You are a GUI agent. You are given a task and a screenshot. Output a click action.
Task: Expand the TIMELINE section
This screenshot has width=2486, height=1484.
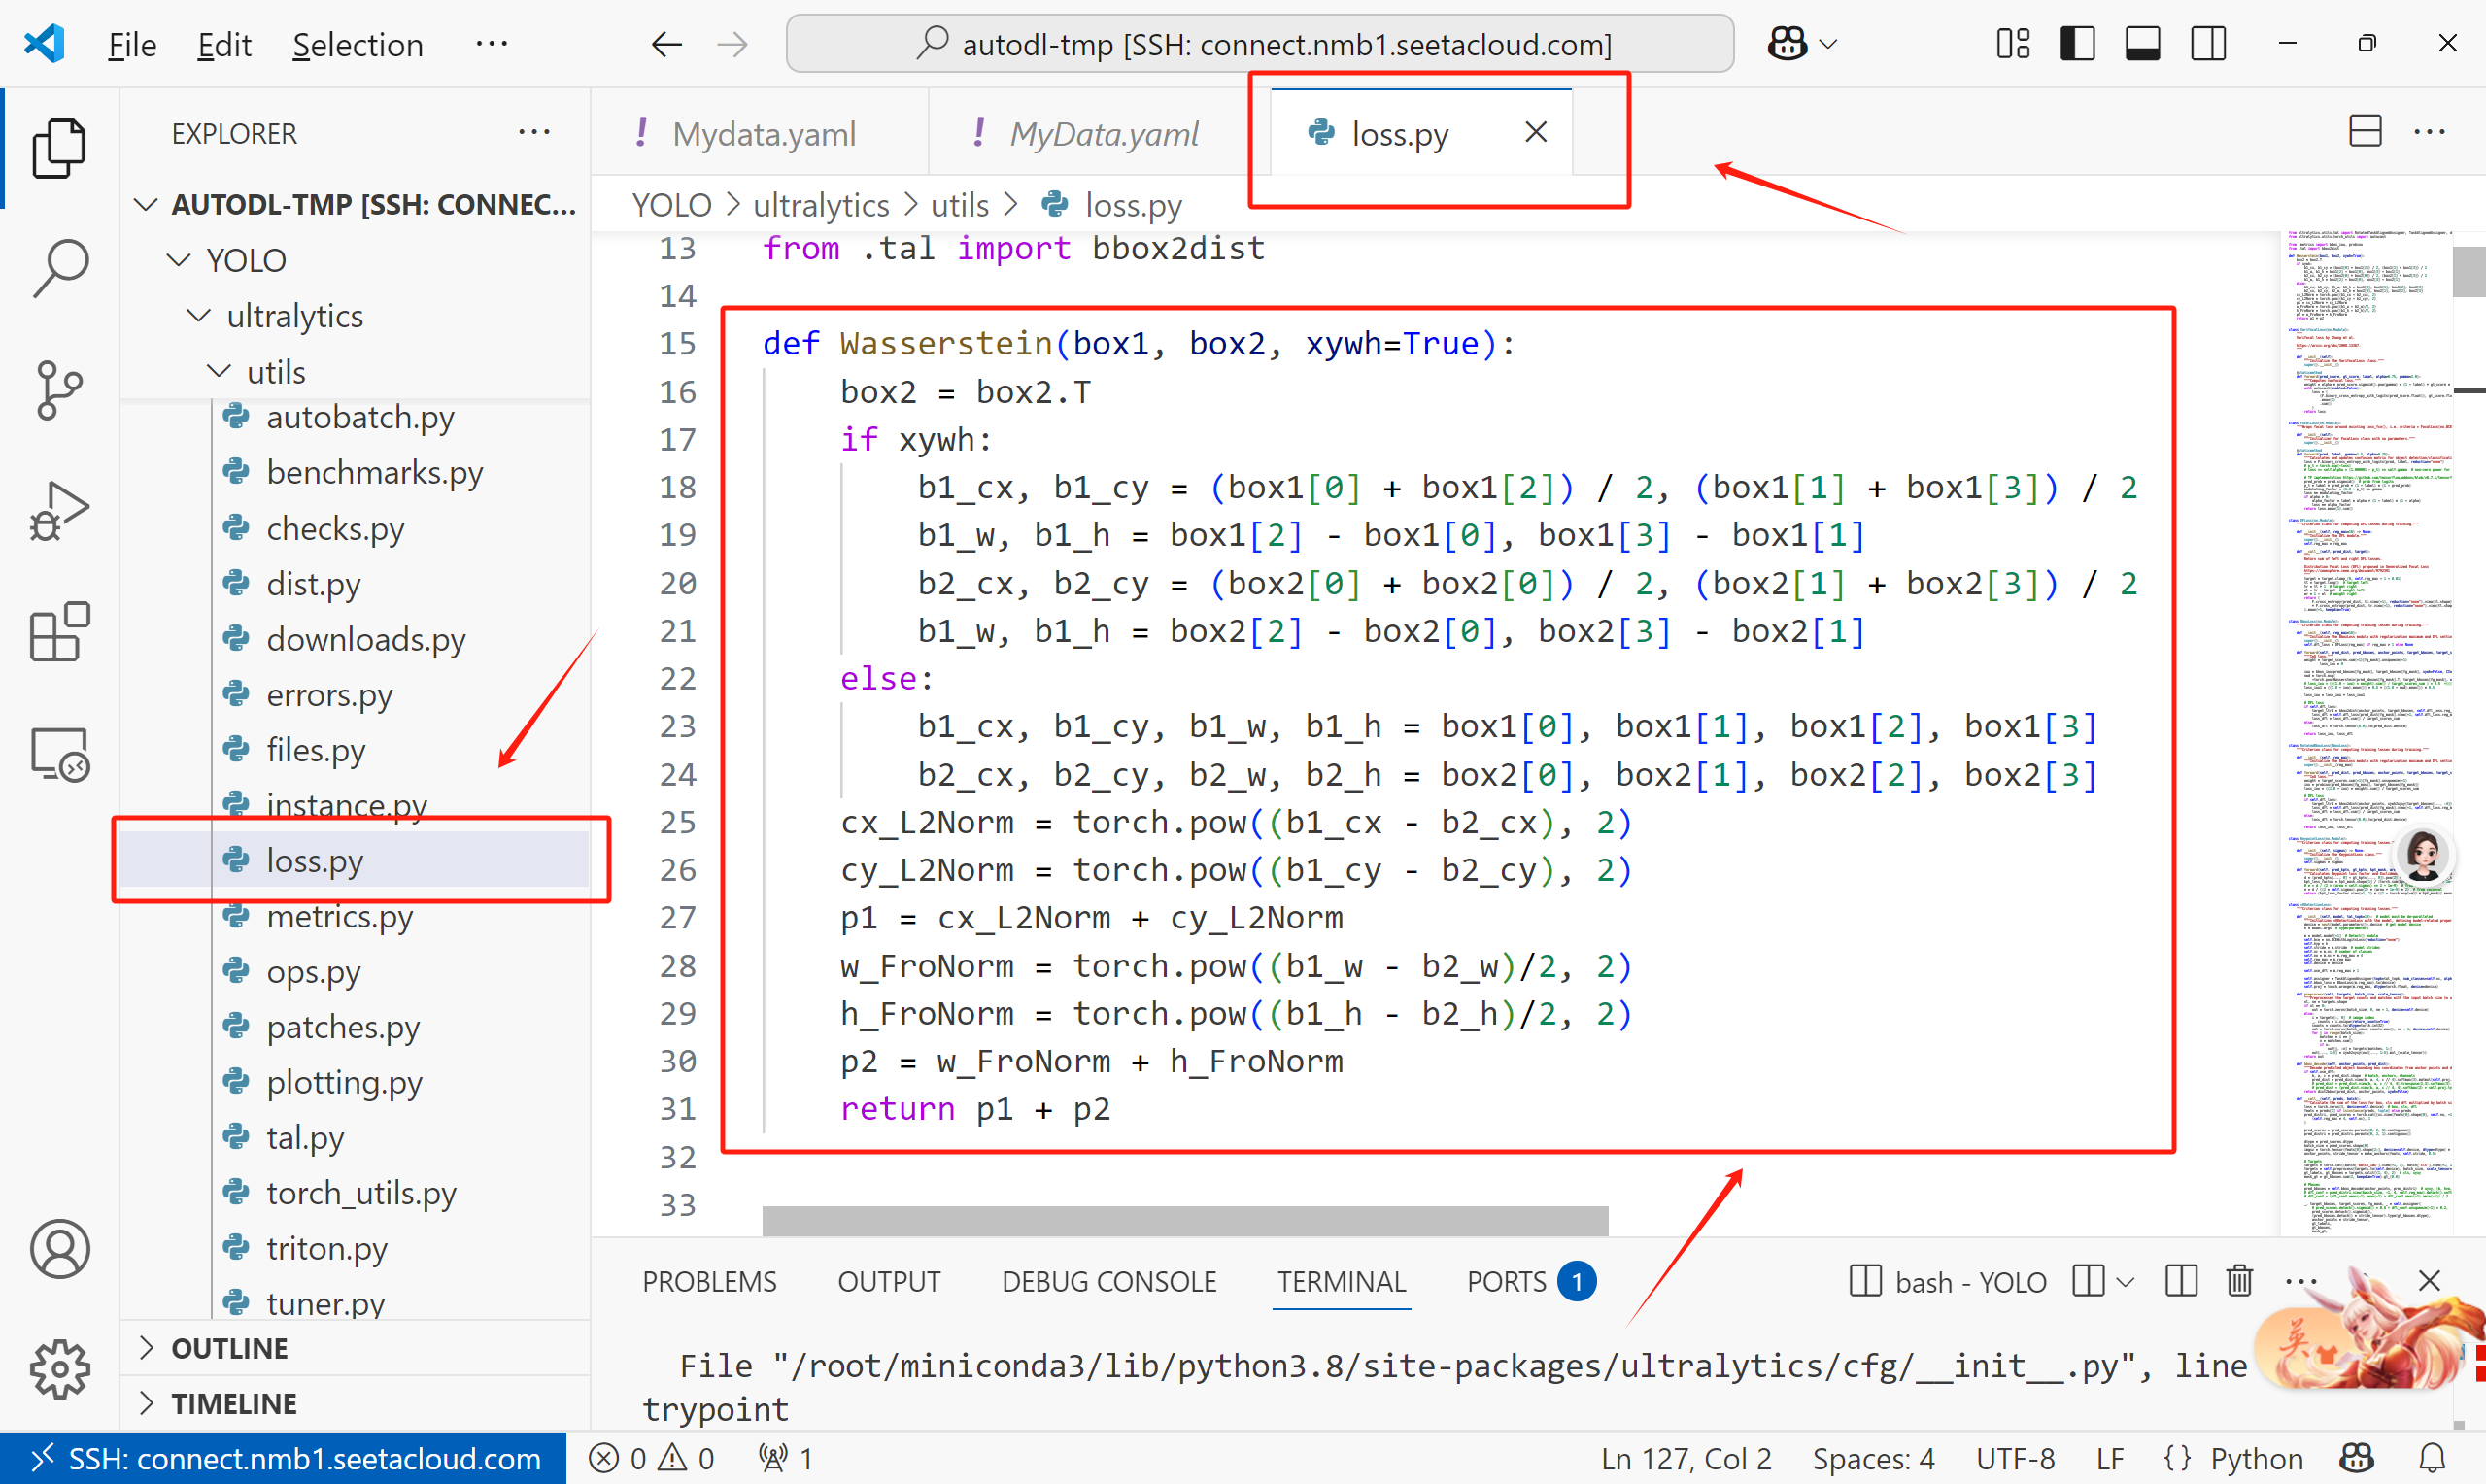(x=233, y=1404)
